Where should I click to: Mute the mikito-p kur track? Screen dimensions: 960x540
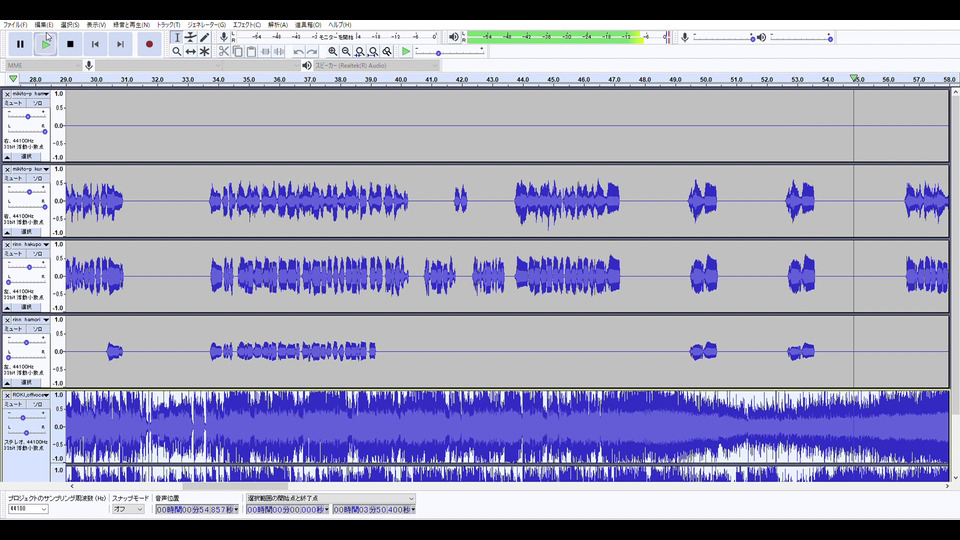[x=13, y=179]
